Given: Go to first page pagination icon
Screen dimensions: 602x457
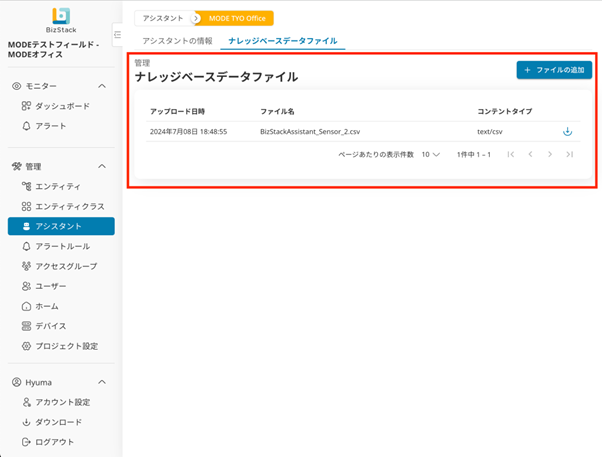Looking at the screenshot, I should (x=510, y=154).
